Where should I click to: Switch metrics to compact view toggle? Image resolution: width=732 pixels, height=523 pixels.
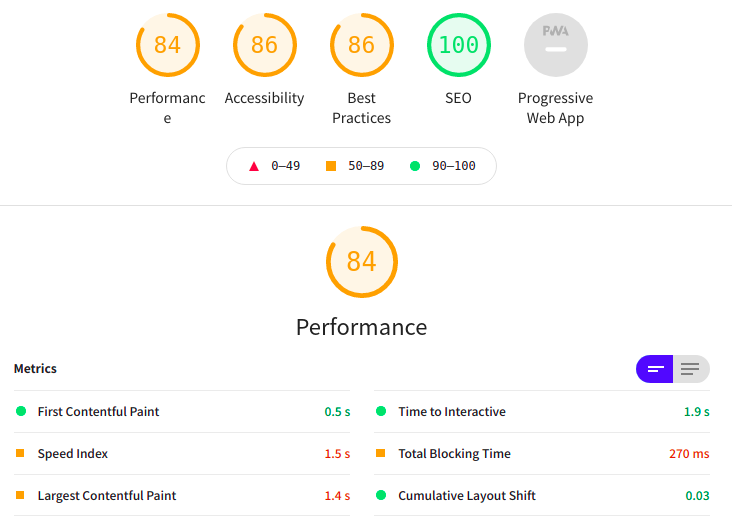(655, 369)
